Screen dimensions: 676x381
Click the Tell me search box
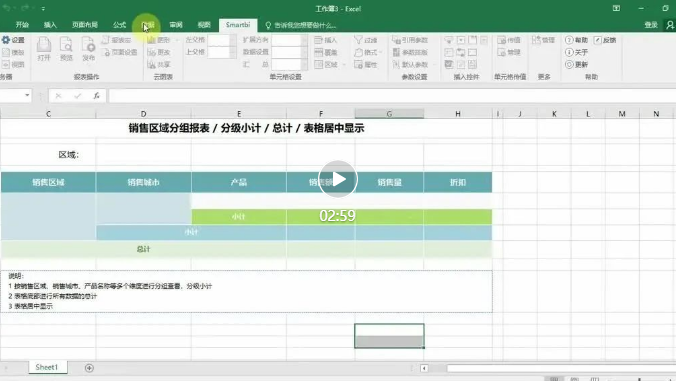301,25
